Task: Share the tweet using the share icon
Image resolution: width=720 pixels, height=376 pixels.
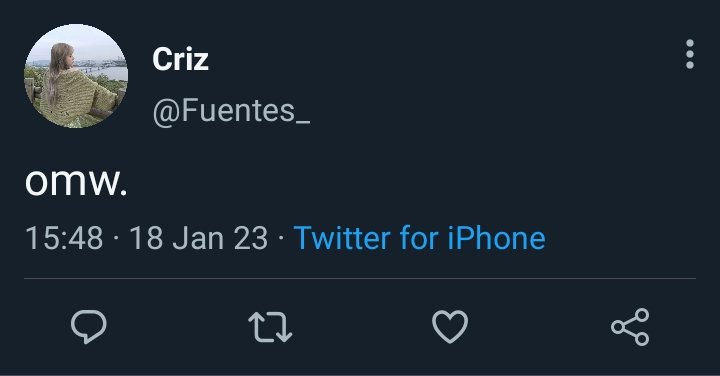Action: tap(630, 327)
